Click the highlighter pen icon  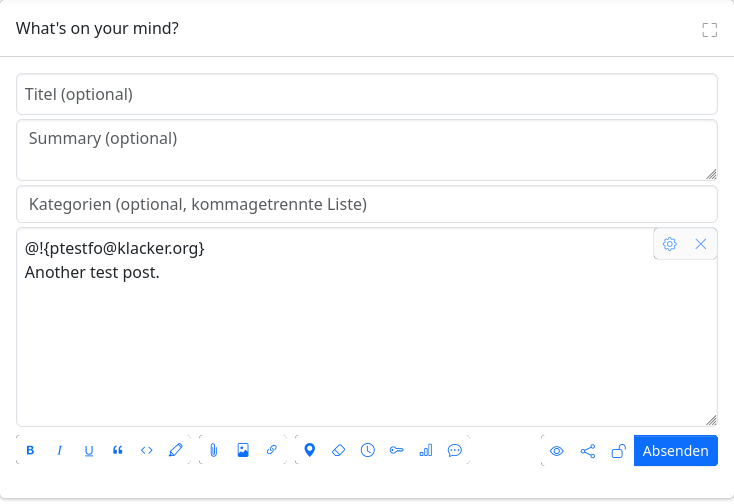(176, 450)
